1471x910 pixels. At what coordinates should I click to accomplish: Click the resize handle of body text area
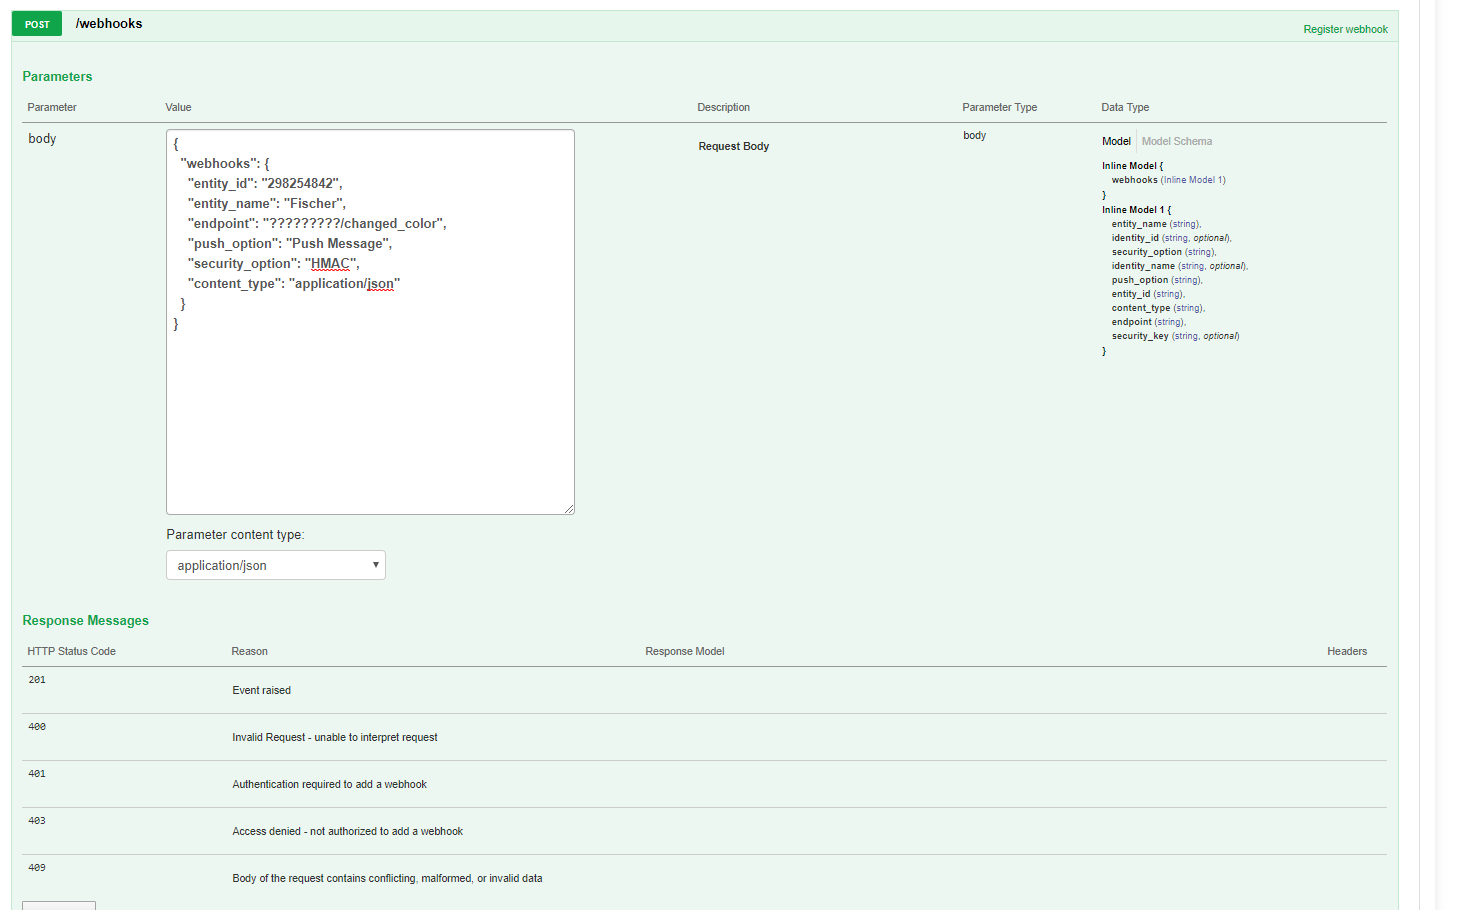[569, 509]
